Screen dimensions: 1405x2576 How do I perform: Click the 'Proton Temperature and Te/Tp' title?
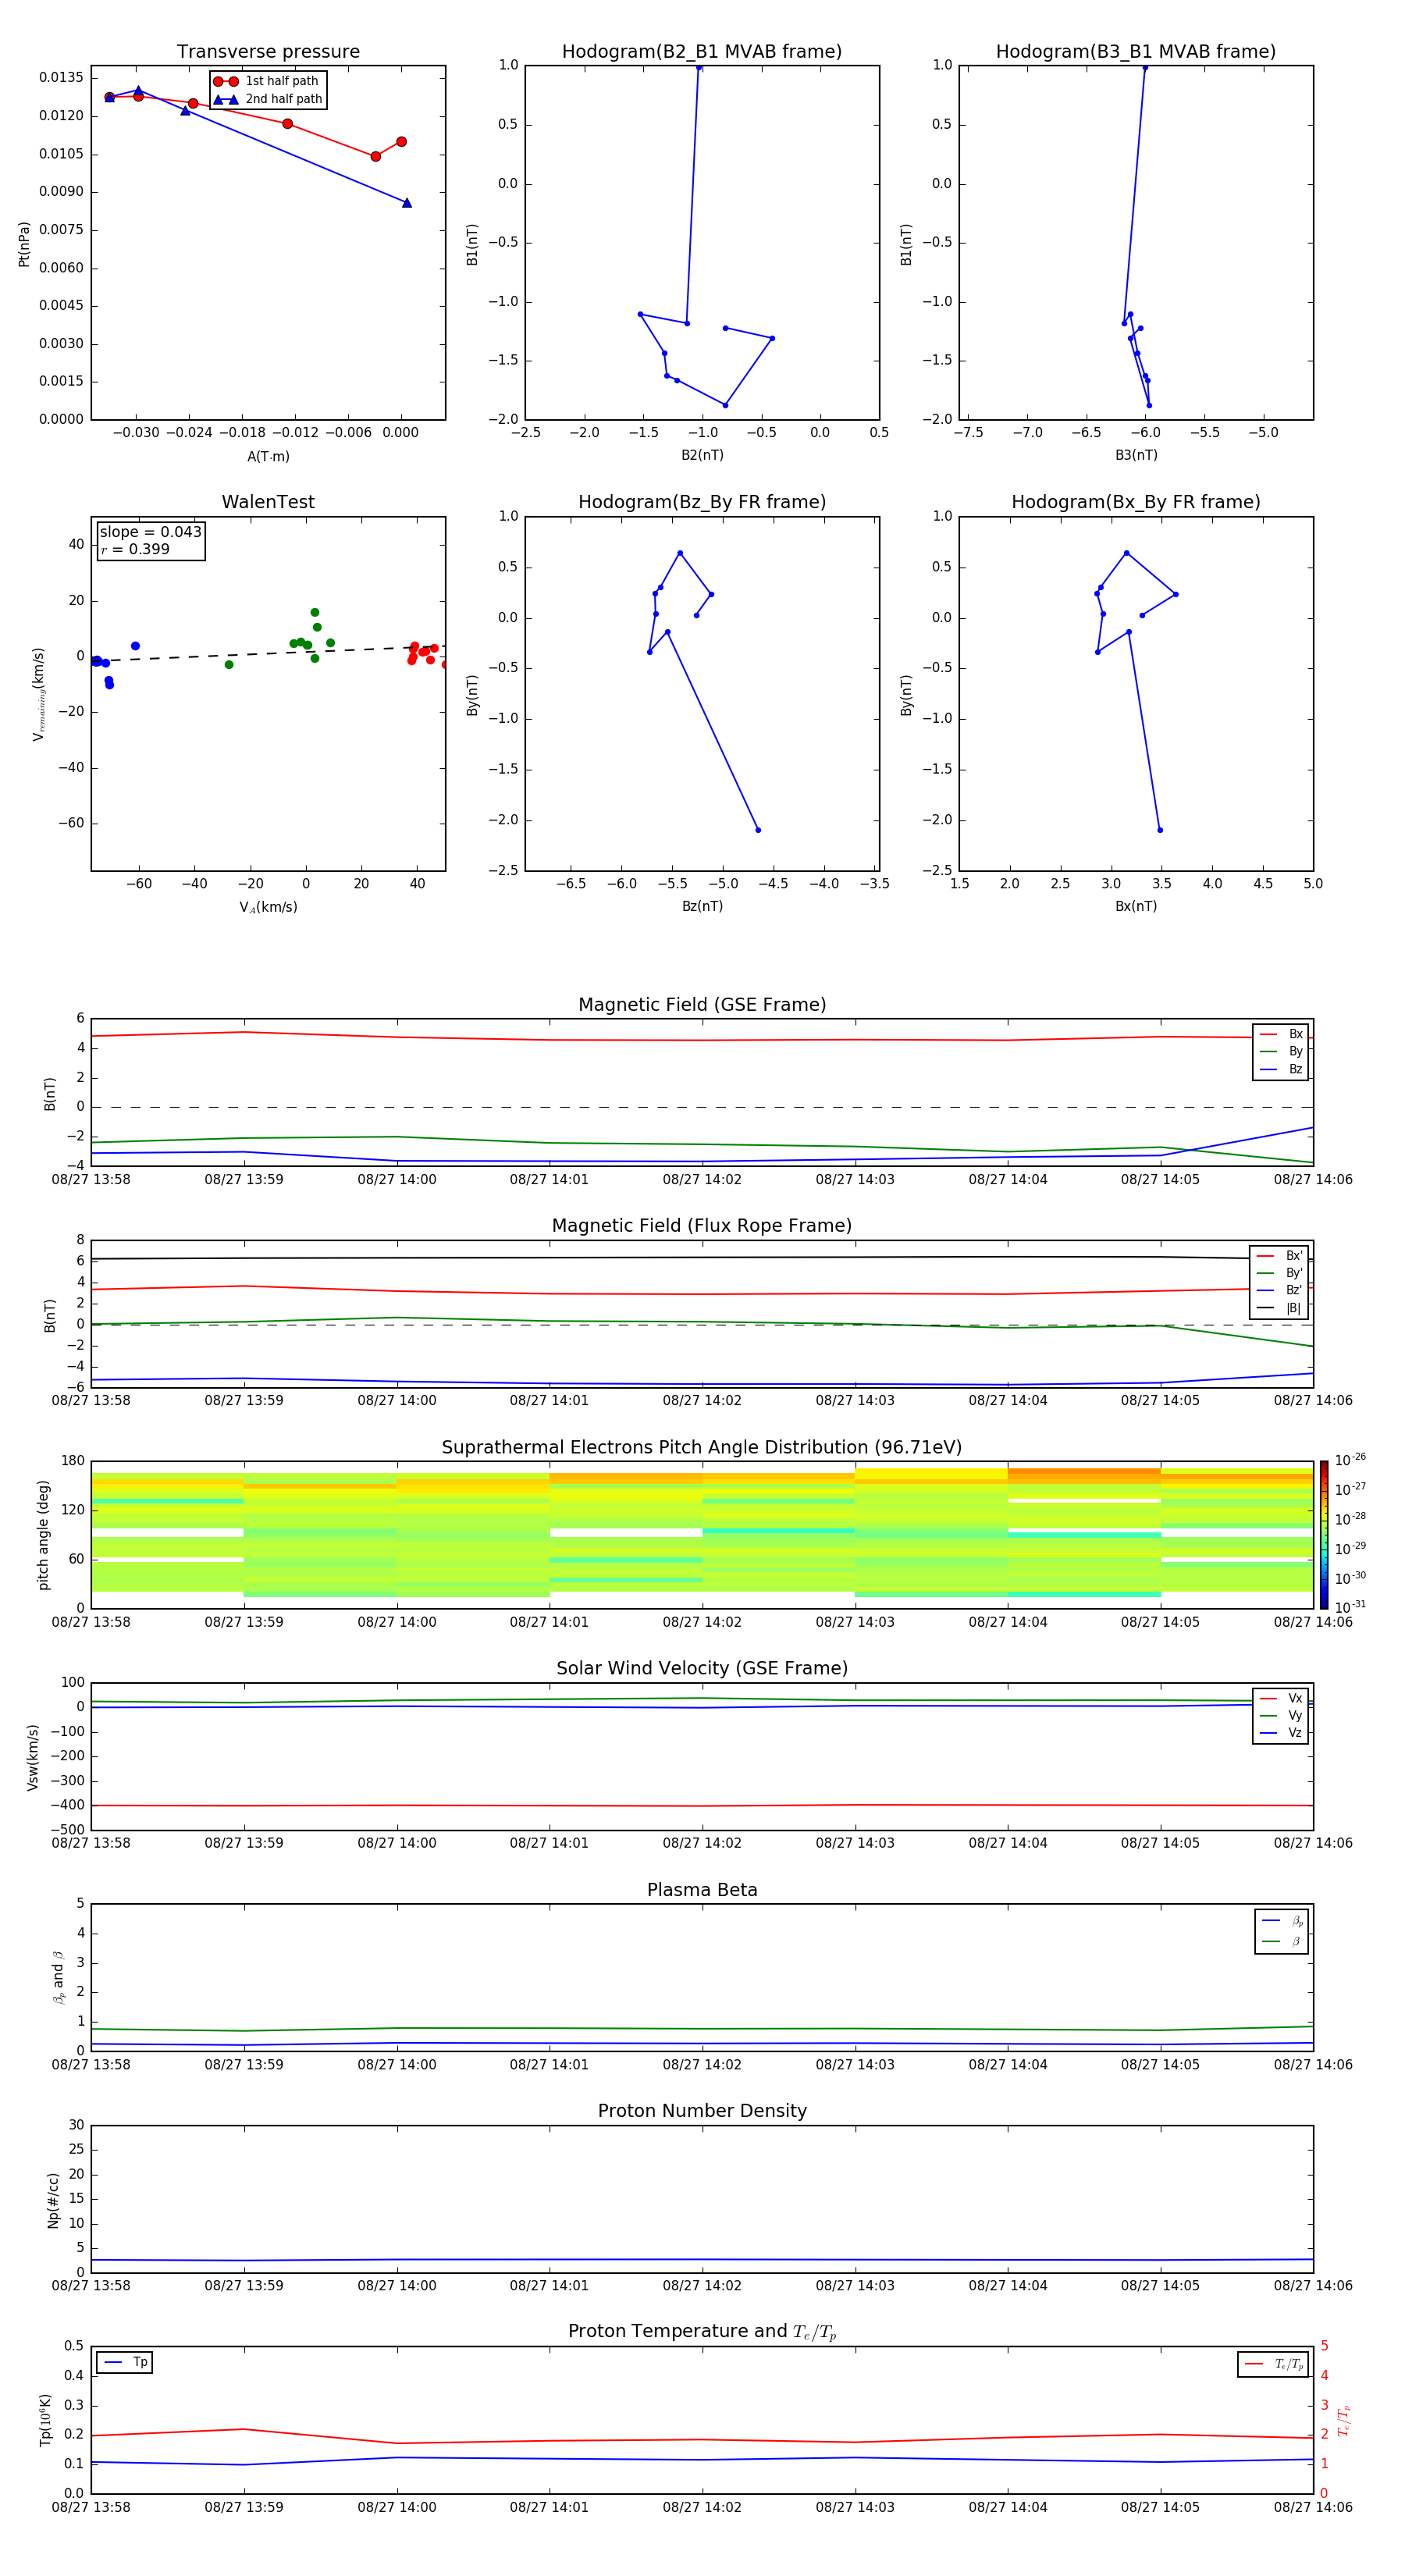pyautogui.click(x=702, y=2332)
